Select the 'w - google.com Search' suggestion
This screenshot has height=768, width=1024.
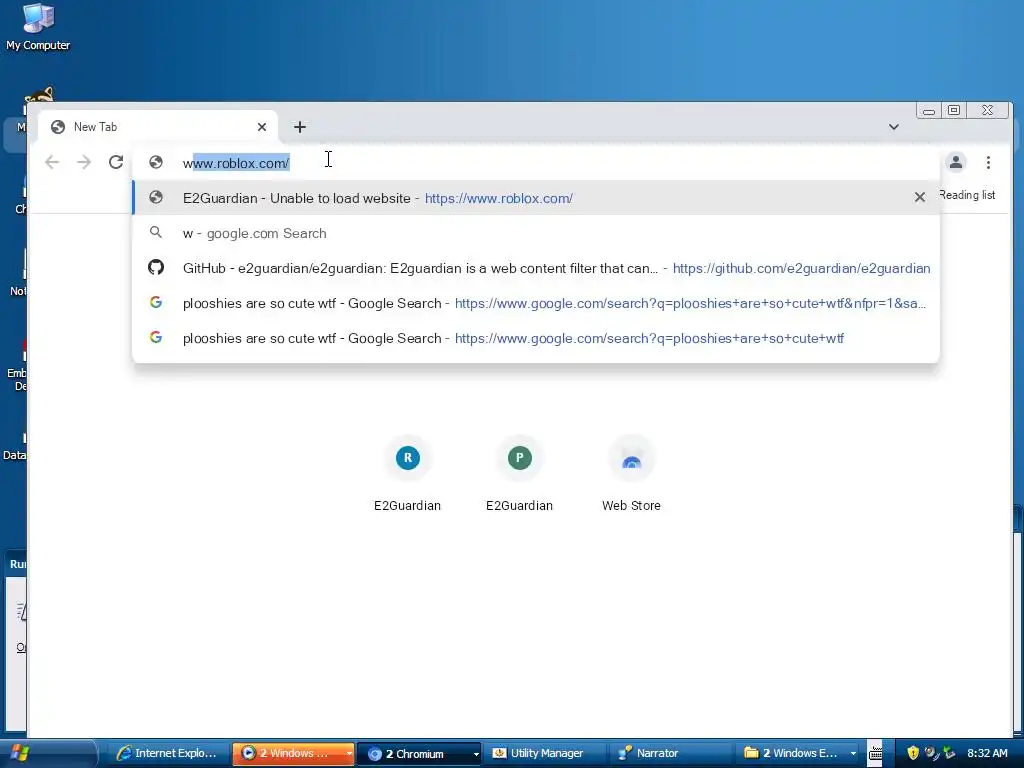[x=536, y=233]
